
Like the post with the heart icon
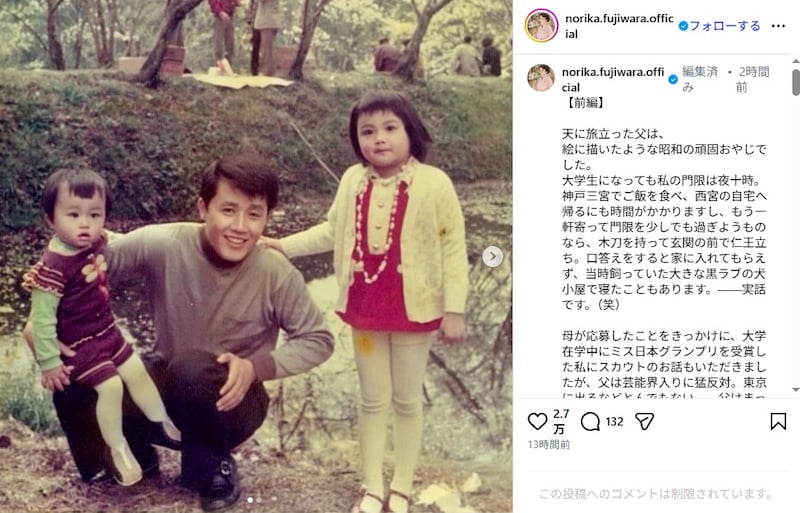(537, 422)
